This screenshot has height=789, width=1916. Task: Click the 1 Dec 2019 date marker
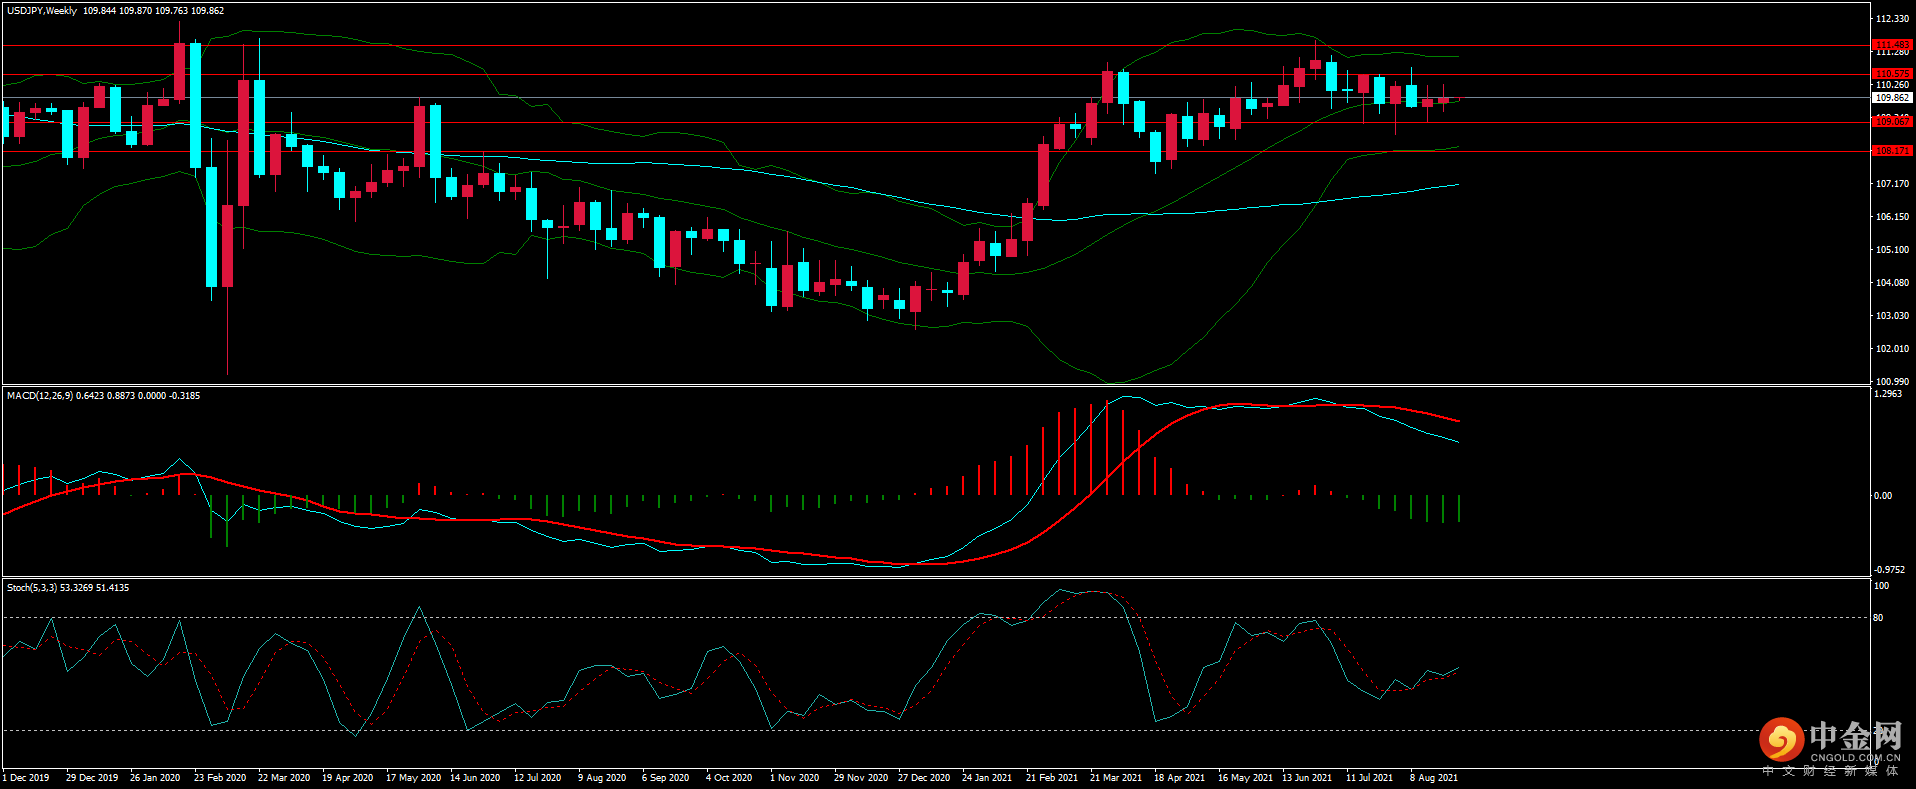(26, 778)
